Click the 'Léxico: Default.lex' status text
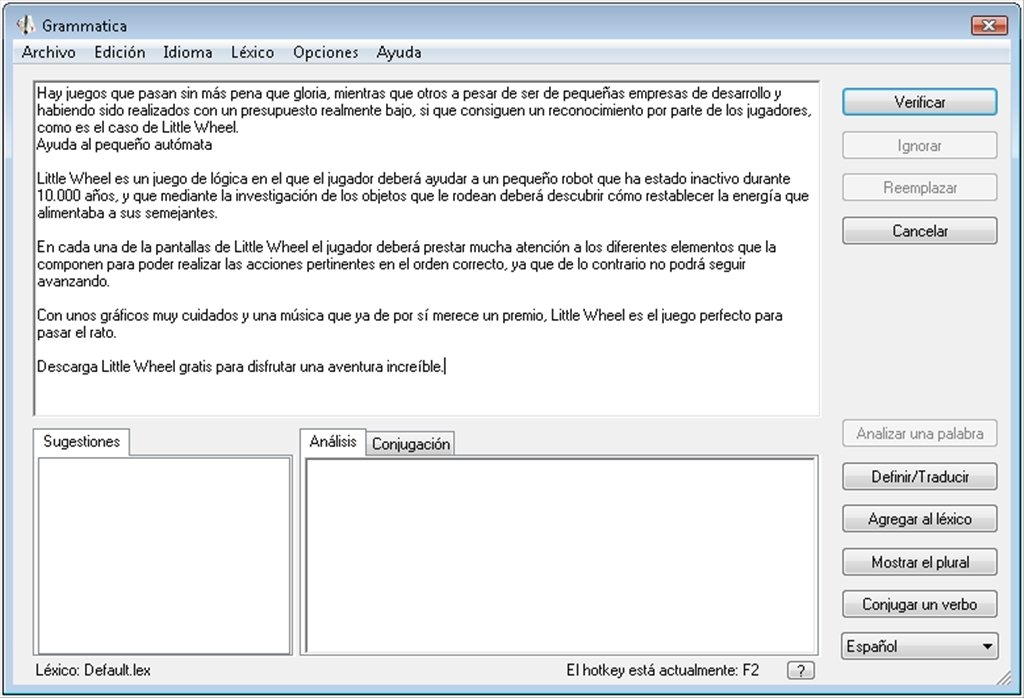This screenshot has width=1024, height=698. (x=93, y=671)
